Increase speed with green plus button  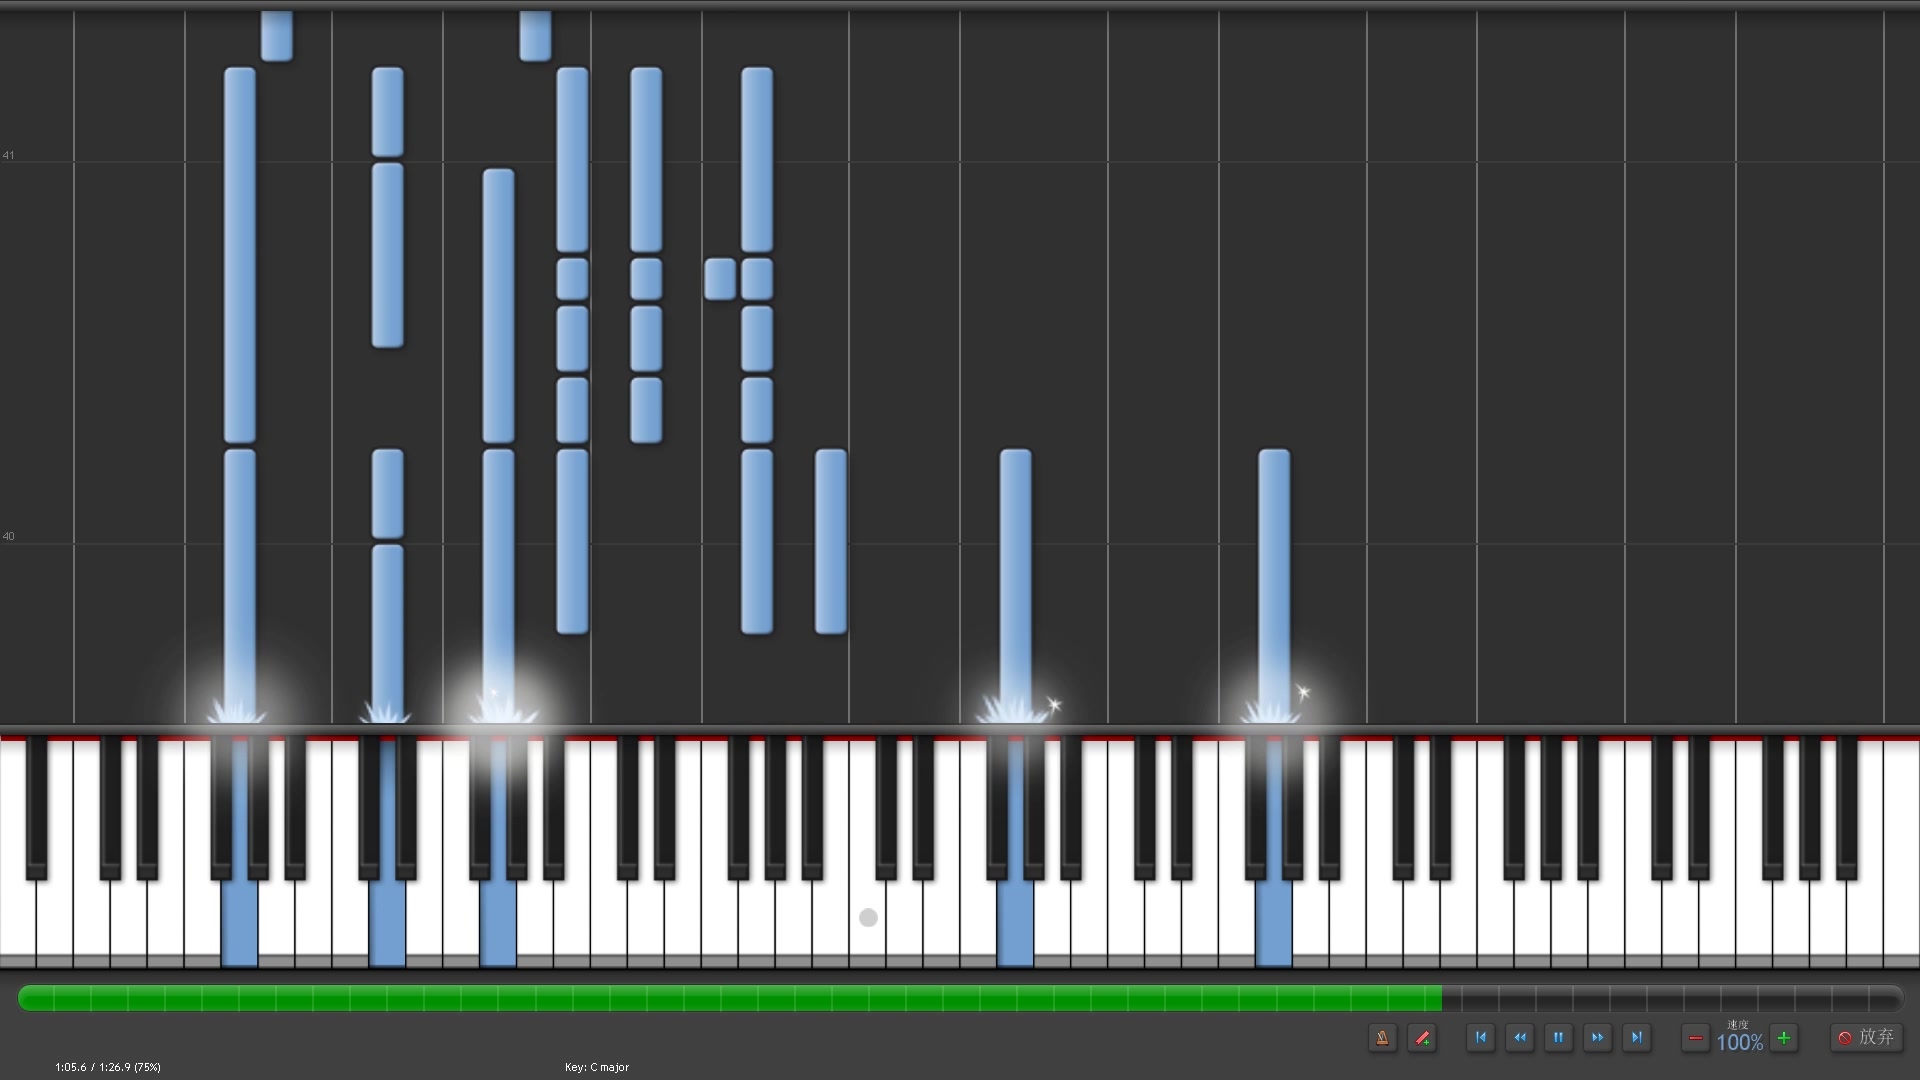click(x=1783, y=1038)
